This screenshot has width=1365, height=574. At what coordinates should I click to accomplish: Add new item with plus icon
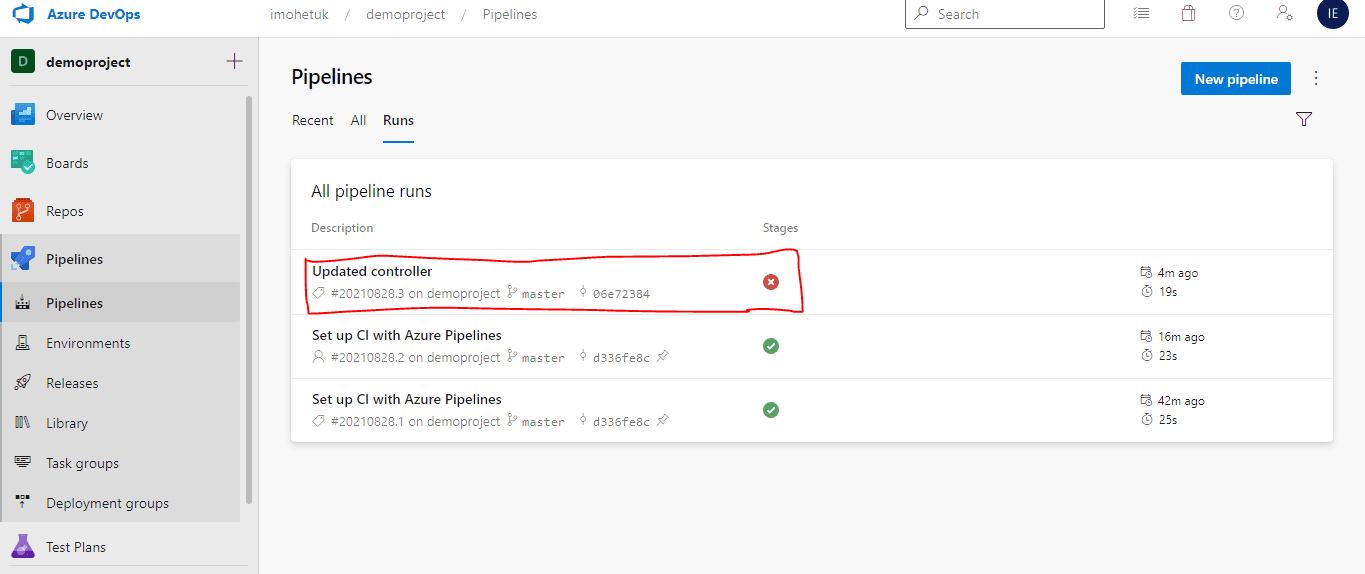pos(234,62)
